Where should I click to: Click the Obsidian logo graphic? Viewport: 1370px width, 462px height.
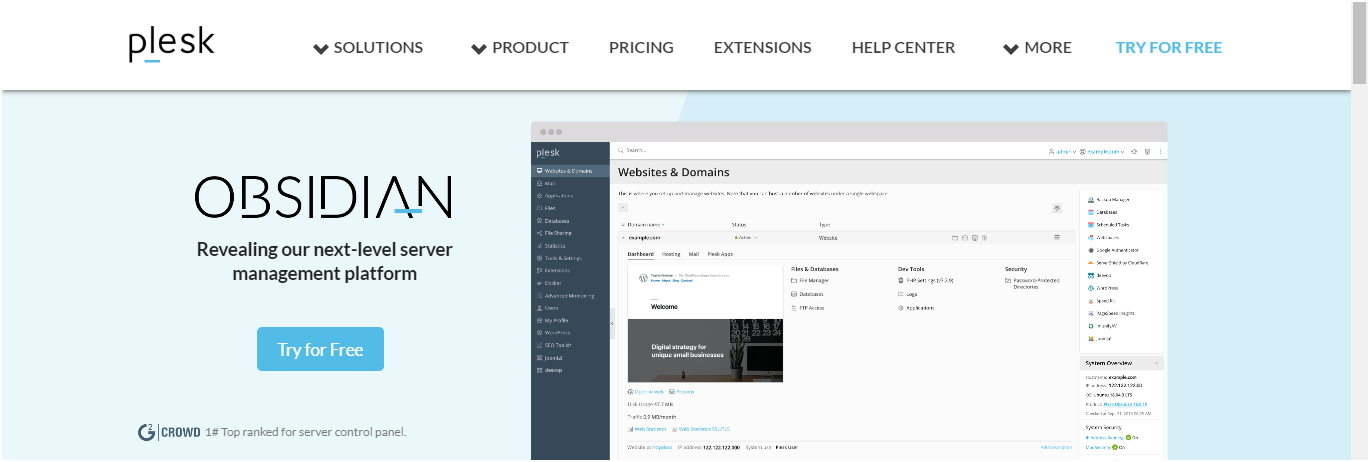coord(323,197)
